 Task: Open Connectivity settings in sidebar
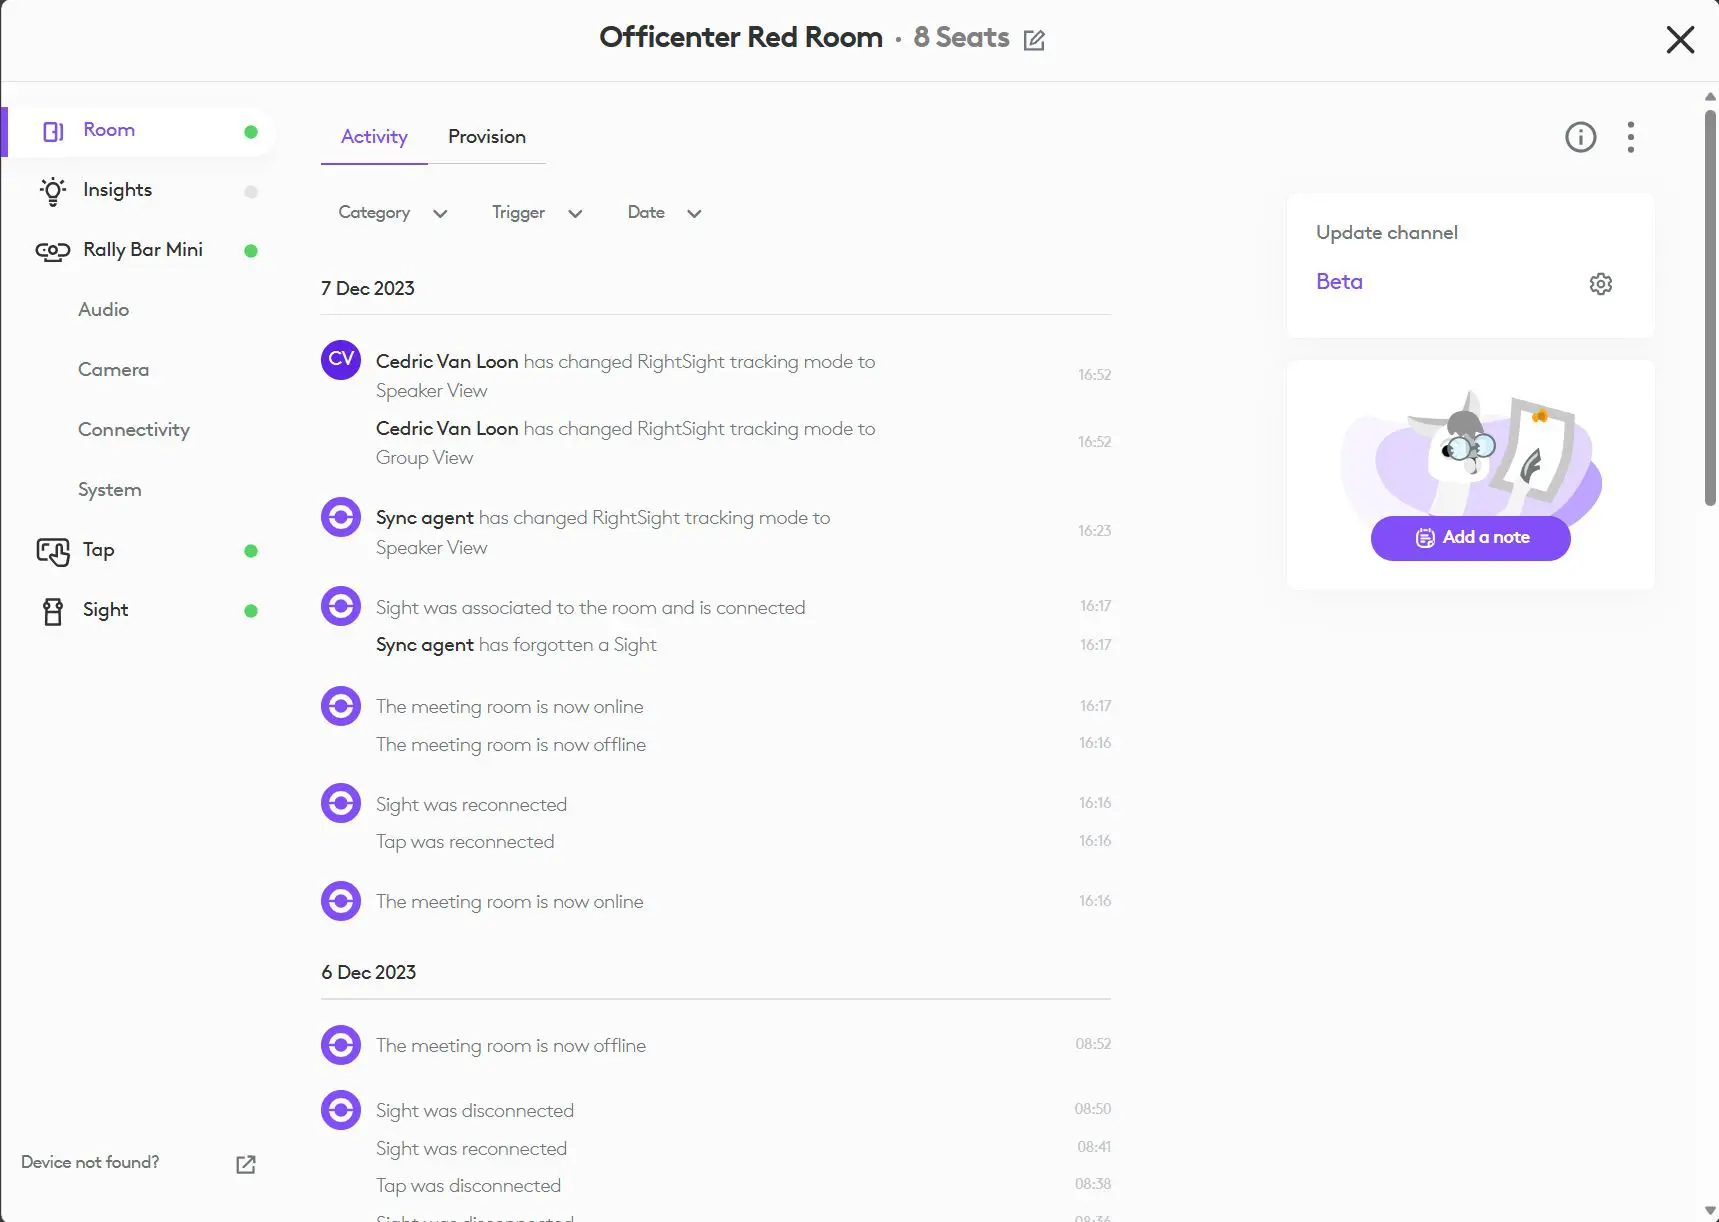pos(134,430)
